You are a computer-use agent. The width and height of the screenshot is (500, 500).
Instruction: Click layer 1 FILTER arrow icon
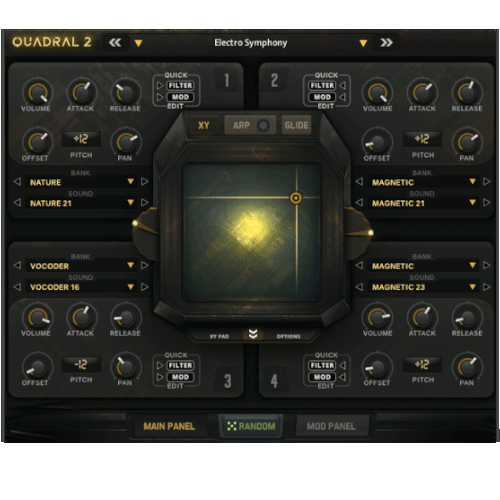[160, 85]
